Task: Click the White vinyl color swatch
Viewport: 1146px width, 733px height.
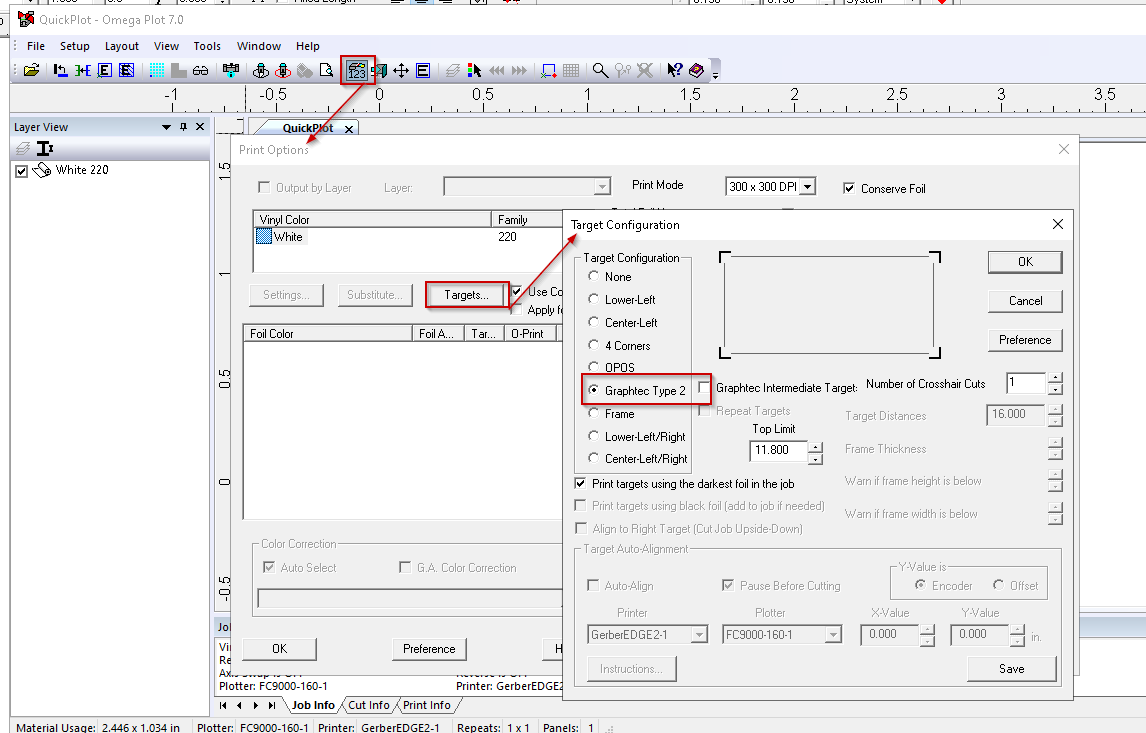Action: tap(264, 237)
